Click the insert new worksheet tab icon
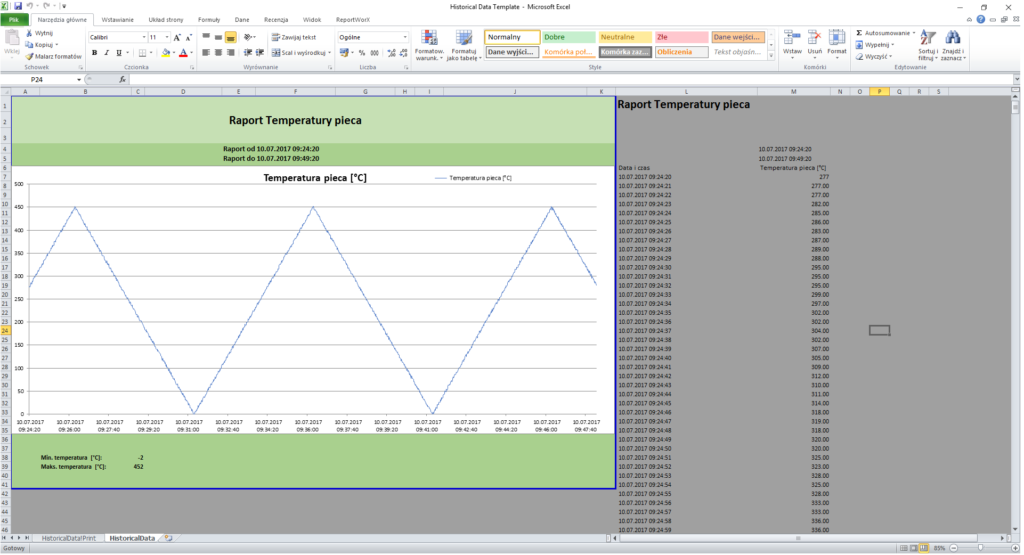The width and height of the screenshot is (1024, 555). (168, 539)
